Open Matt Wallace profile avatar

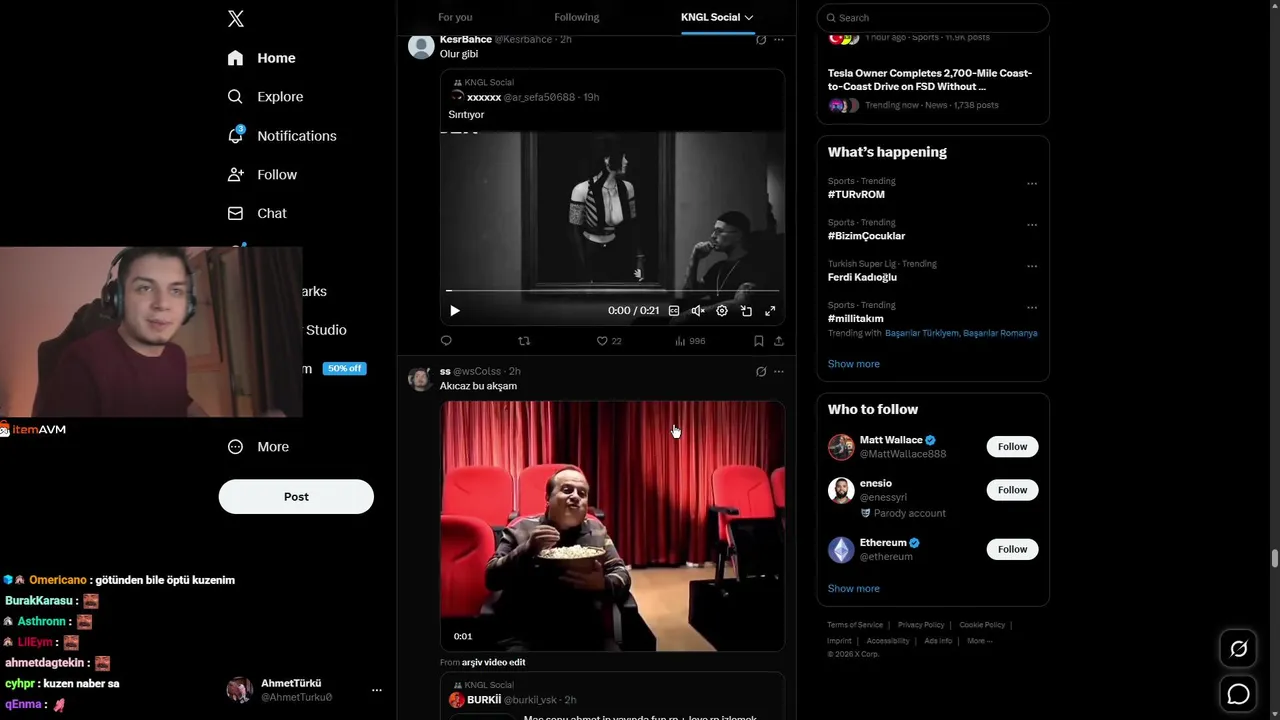coord(841,447)
